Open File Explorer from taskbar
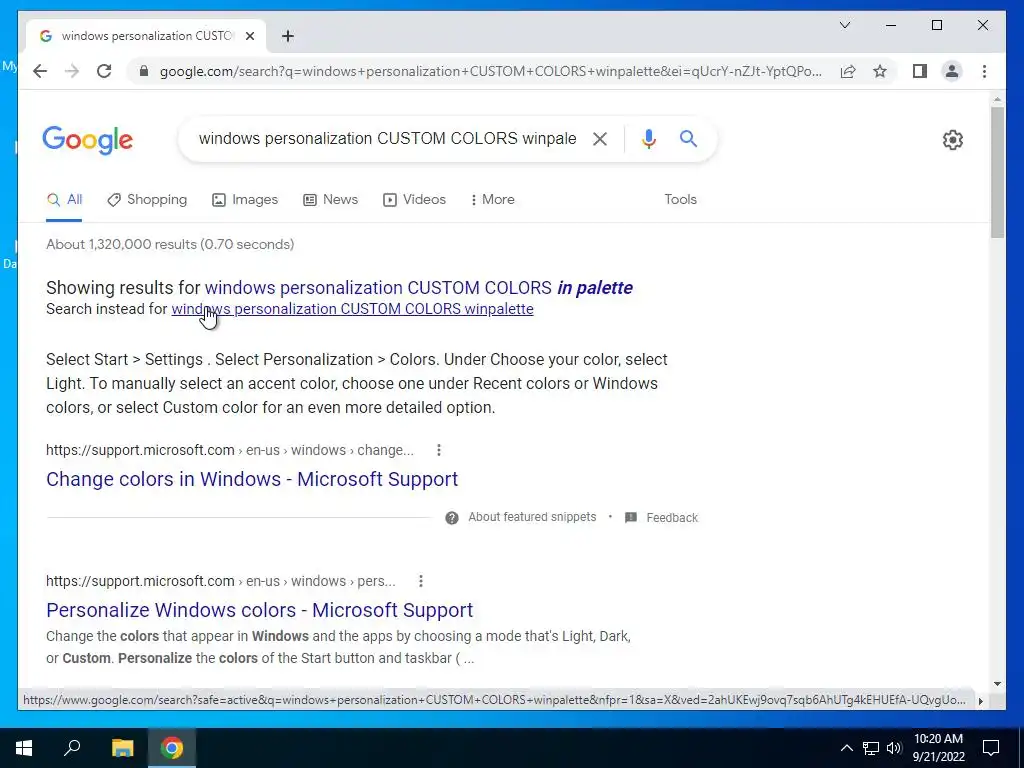This screenshot has height=768, width=1024. click(x=122, y=748)
